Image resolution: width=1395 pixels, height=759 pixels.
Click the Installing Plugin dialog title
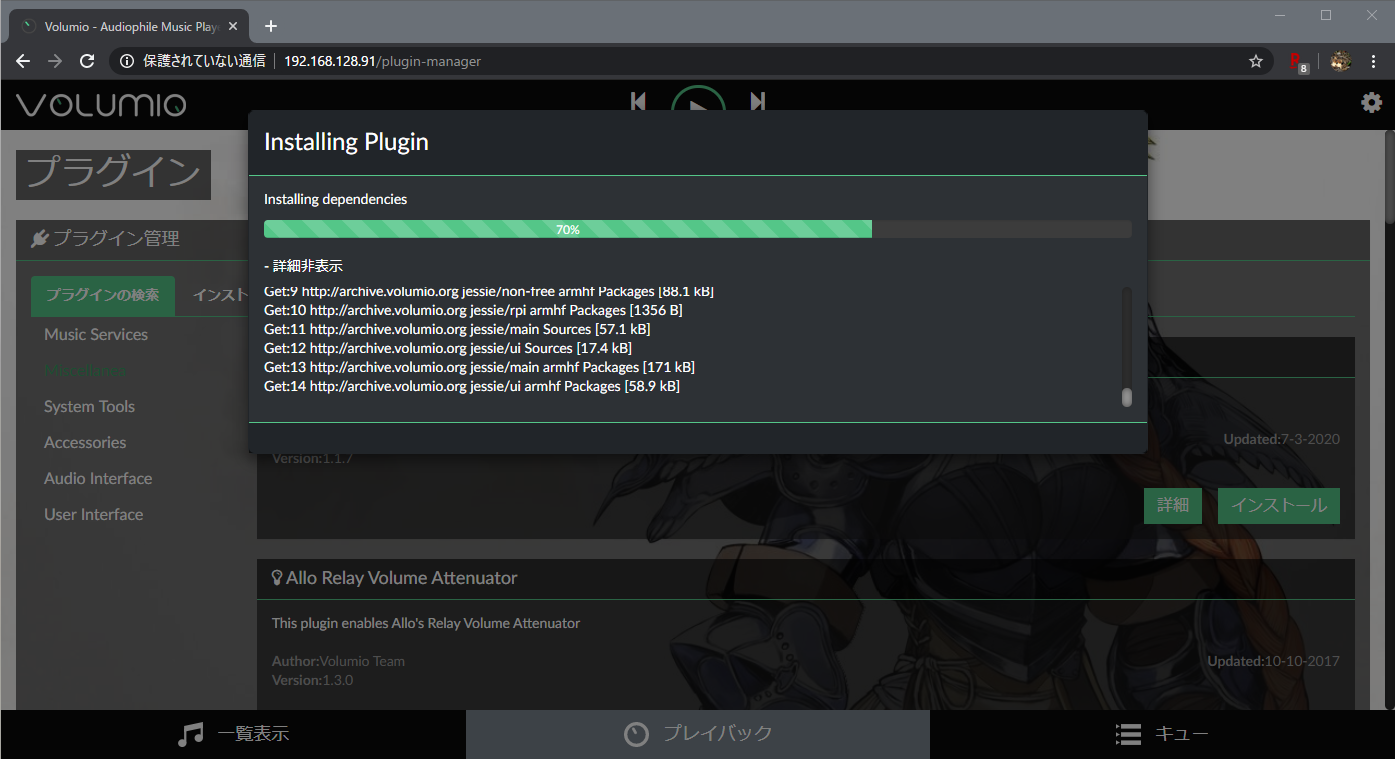click(346, 142)
